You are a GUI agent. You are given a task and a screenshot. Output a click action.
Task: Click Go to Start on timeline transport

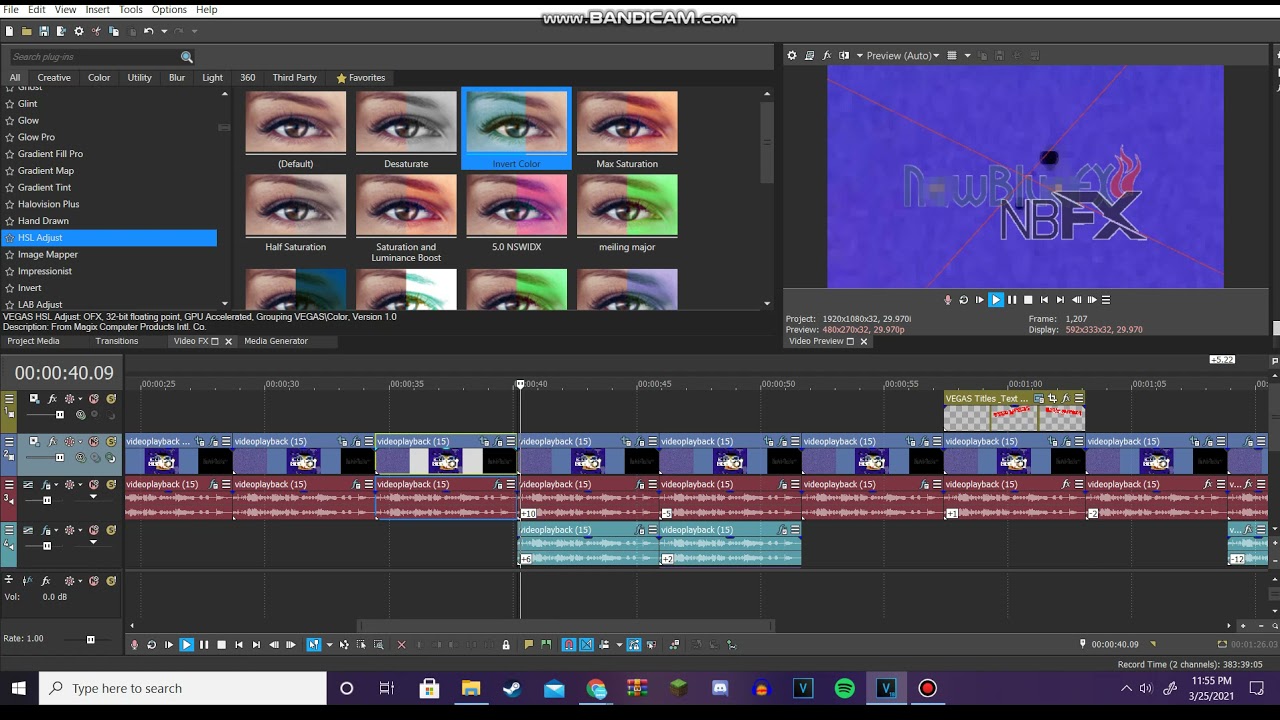click(238, 645)
